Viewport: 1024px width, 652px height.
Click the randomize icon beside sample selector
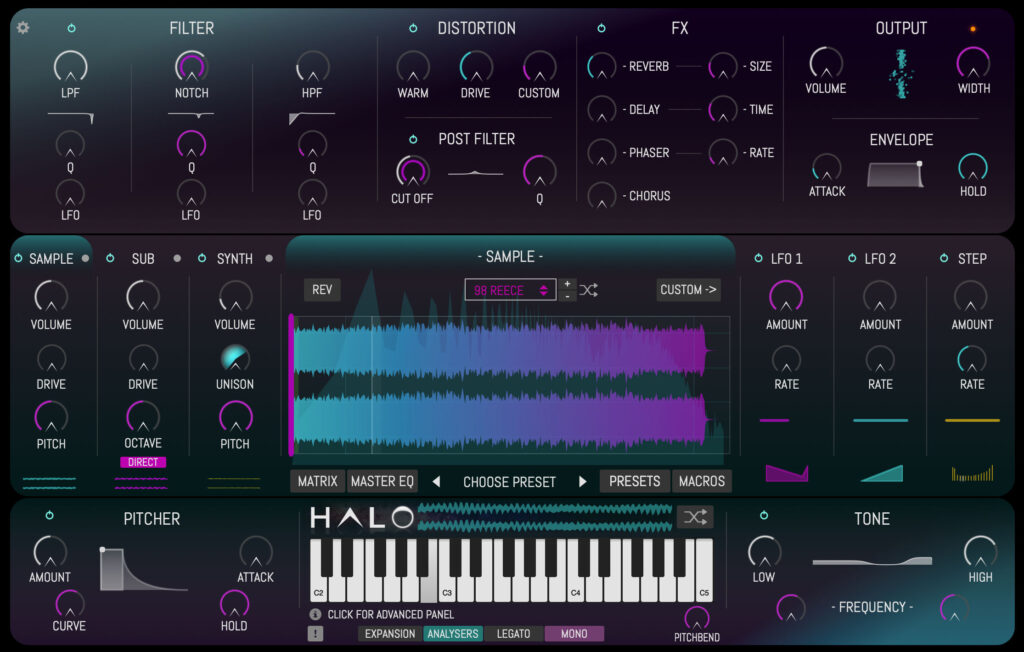[x=588, y=289]
